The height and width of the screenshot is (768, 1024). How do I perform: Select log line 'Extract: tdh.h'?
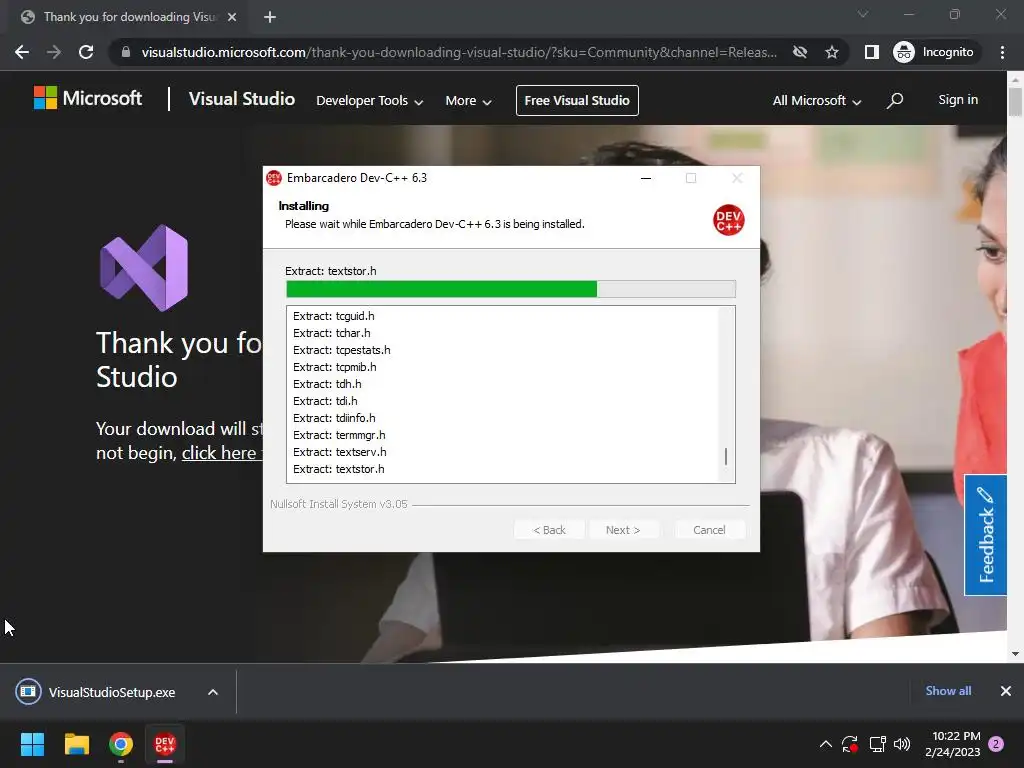pos(327,384)
